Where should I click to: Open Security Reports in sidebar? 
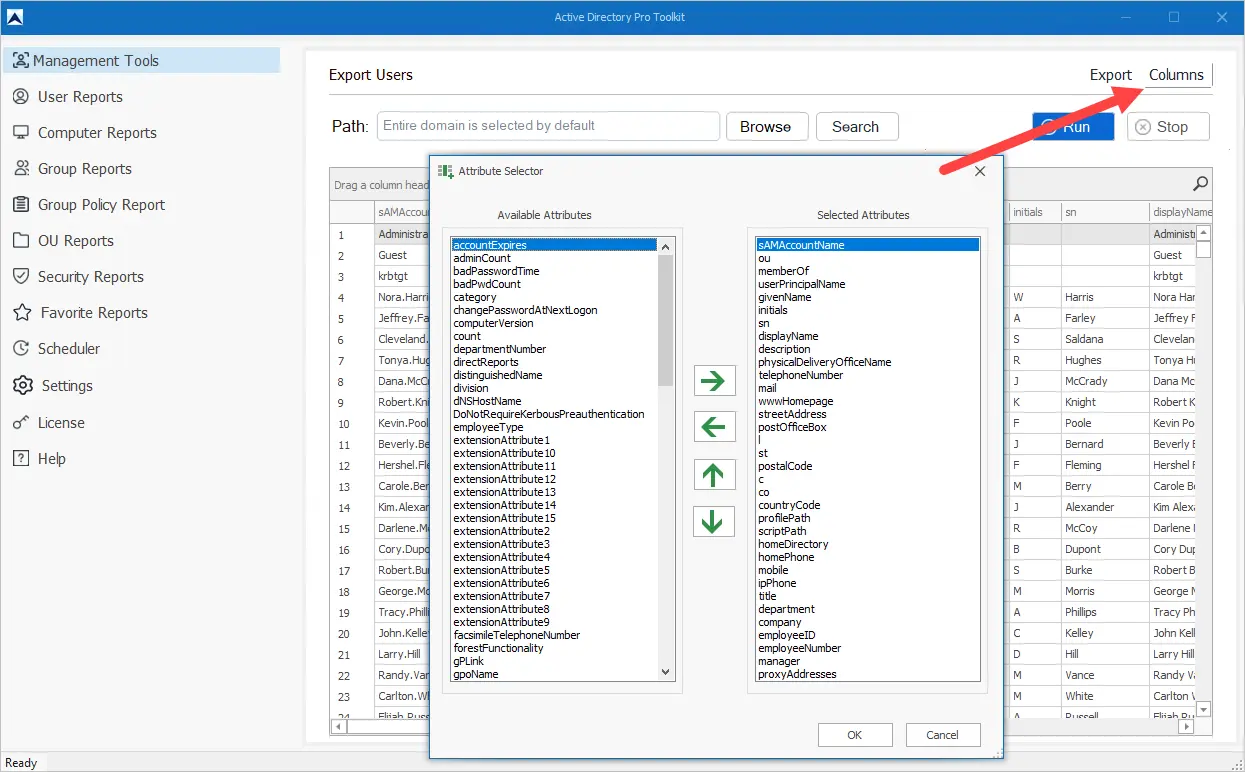(91, 277)
